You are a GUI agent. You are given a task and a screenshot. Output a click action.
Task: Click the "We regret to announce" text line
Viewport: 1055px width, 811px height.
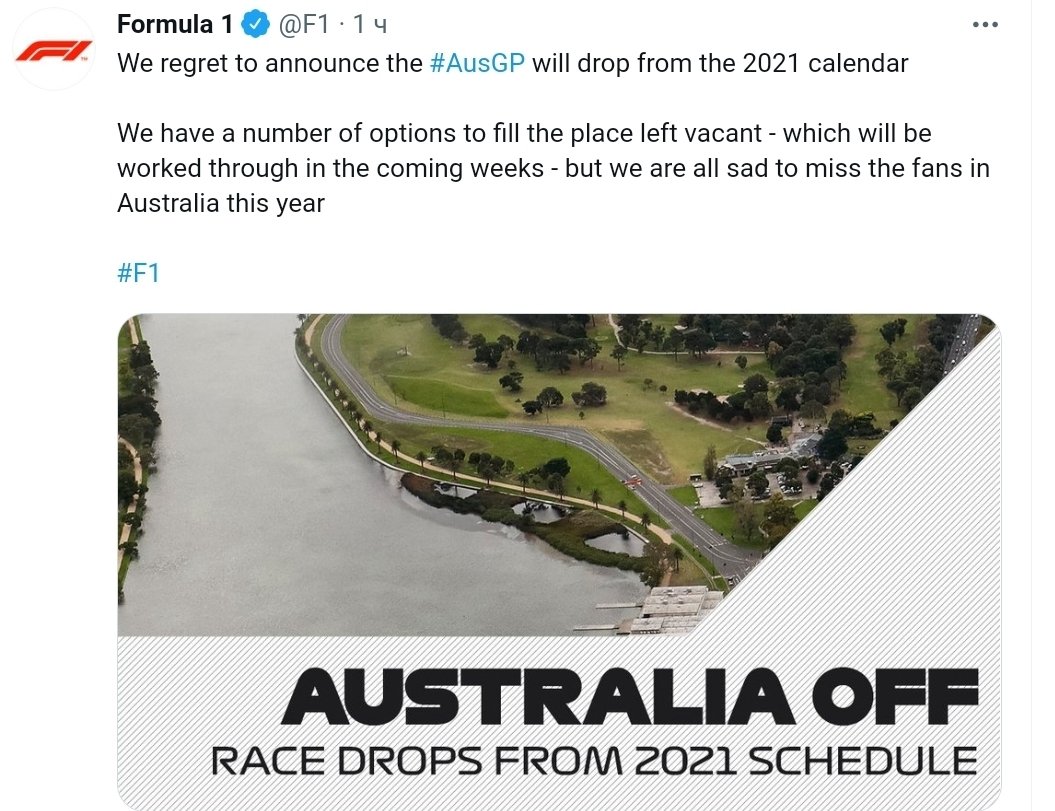click(270, 64)
